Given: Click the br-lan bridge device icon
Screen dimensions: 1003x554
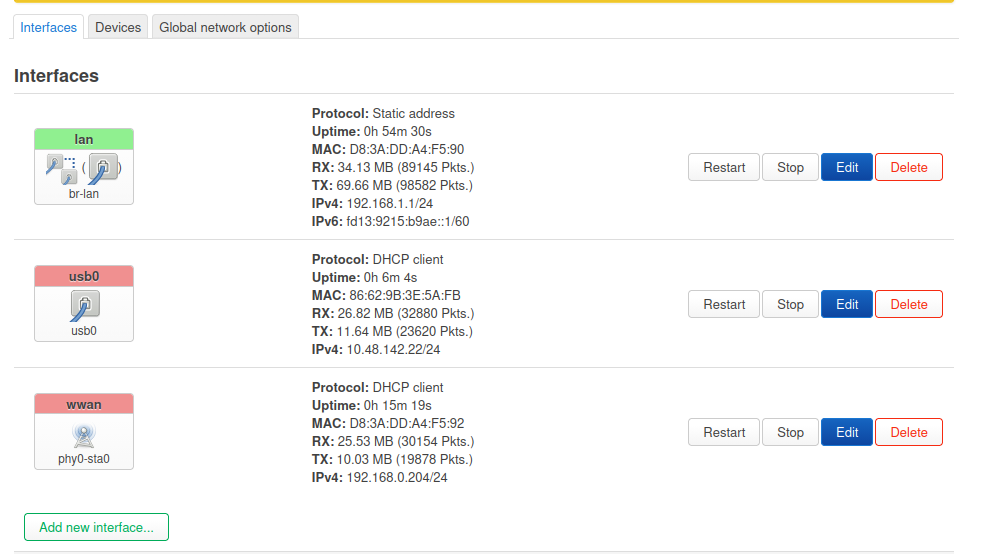Looking at the screenshot, I should (x=60, y=167).
